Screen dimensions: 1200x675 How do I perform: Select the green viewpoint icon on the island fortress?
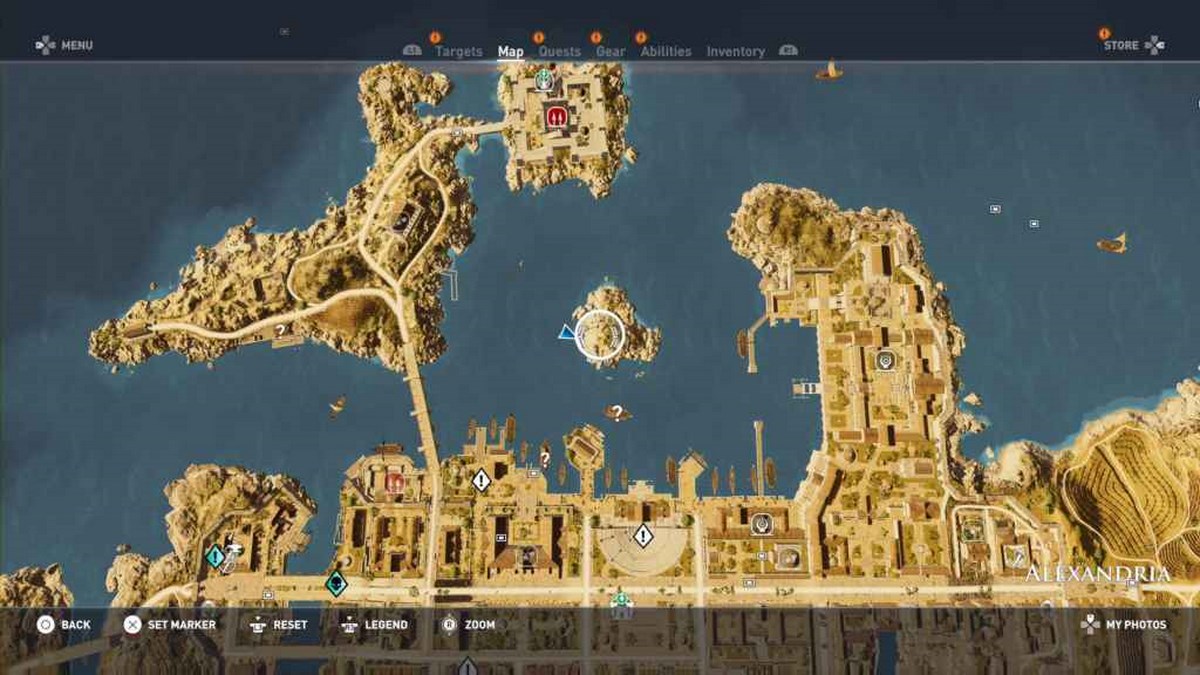pyautogui.click(x=543, y=79)
